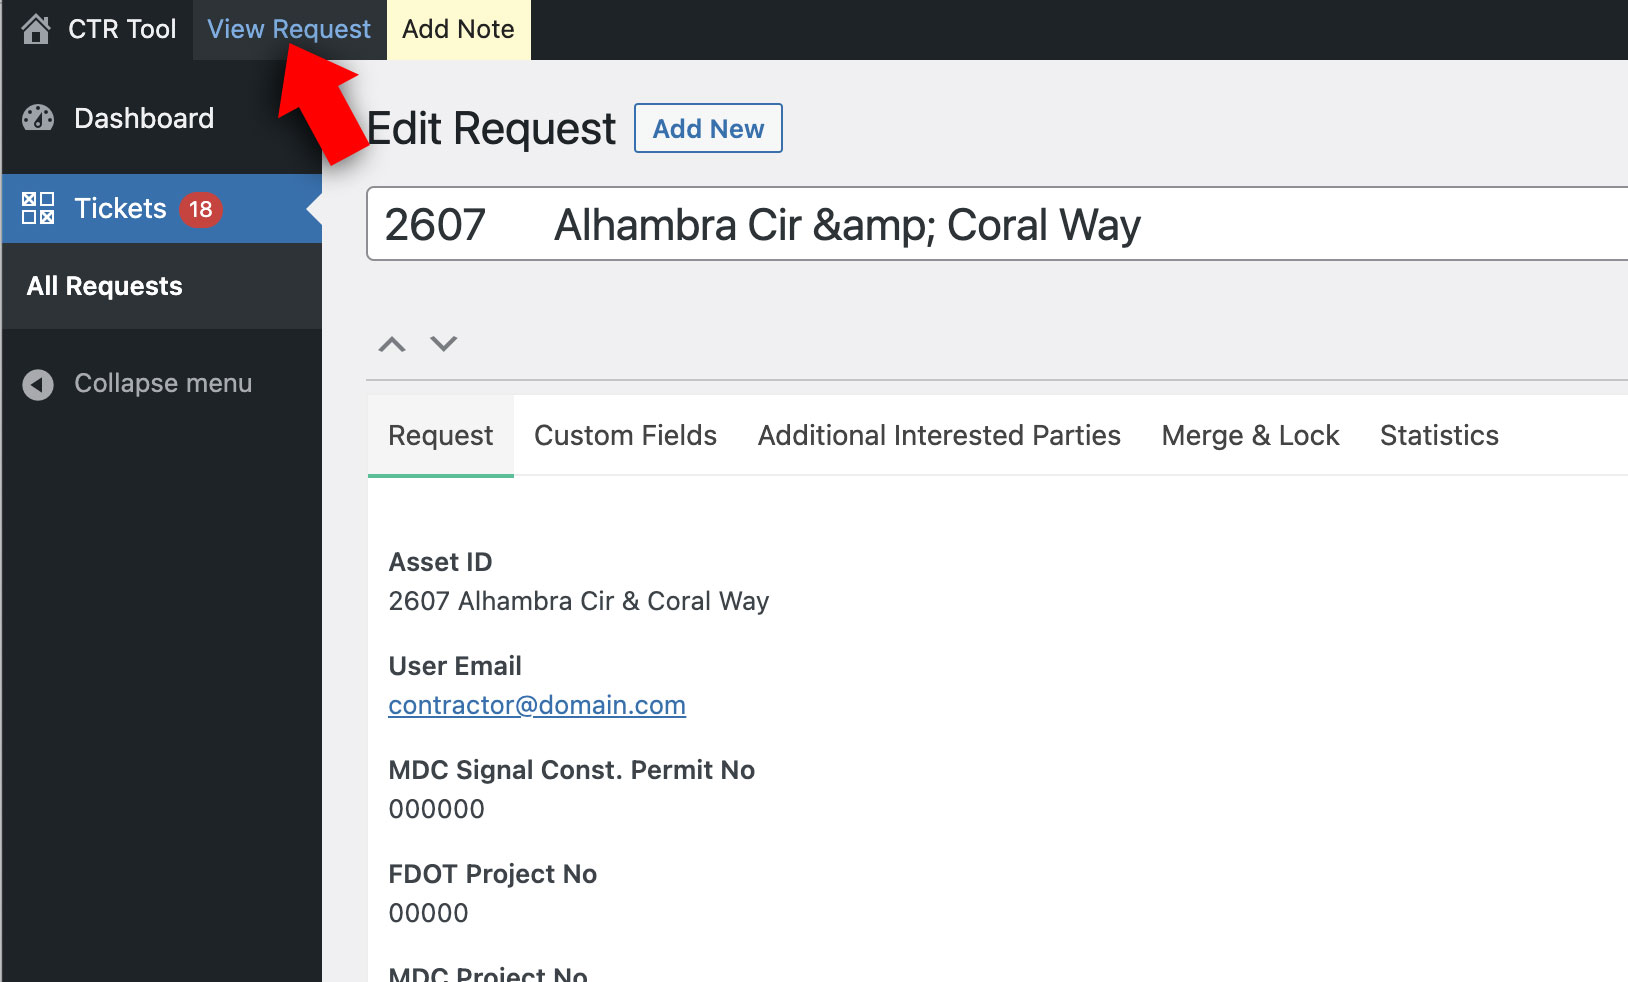The width and height of the screenshot is (1628, 982).
Task: Open the Additional Interested Parties tab
Action: [x=939, y=435]
